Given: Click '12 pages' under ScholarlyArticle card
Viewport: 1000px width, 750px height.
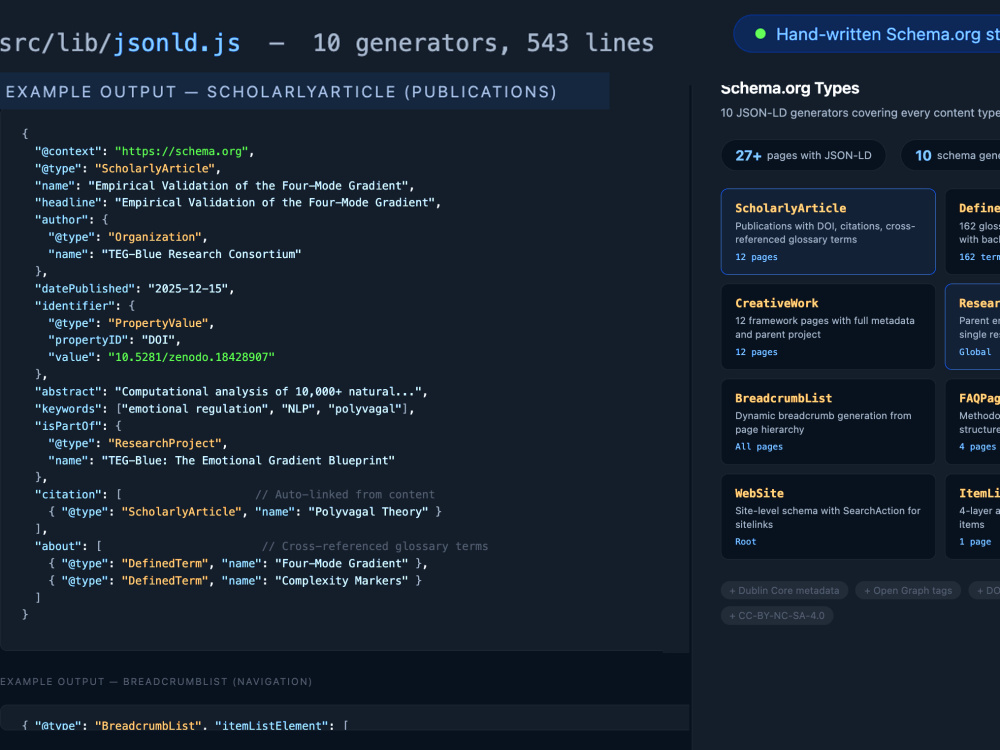Looking at the screenshot, I should (x=756, y=257).
